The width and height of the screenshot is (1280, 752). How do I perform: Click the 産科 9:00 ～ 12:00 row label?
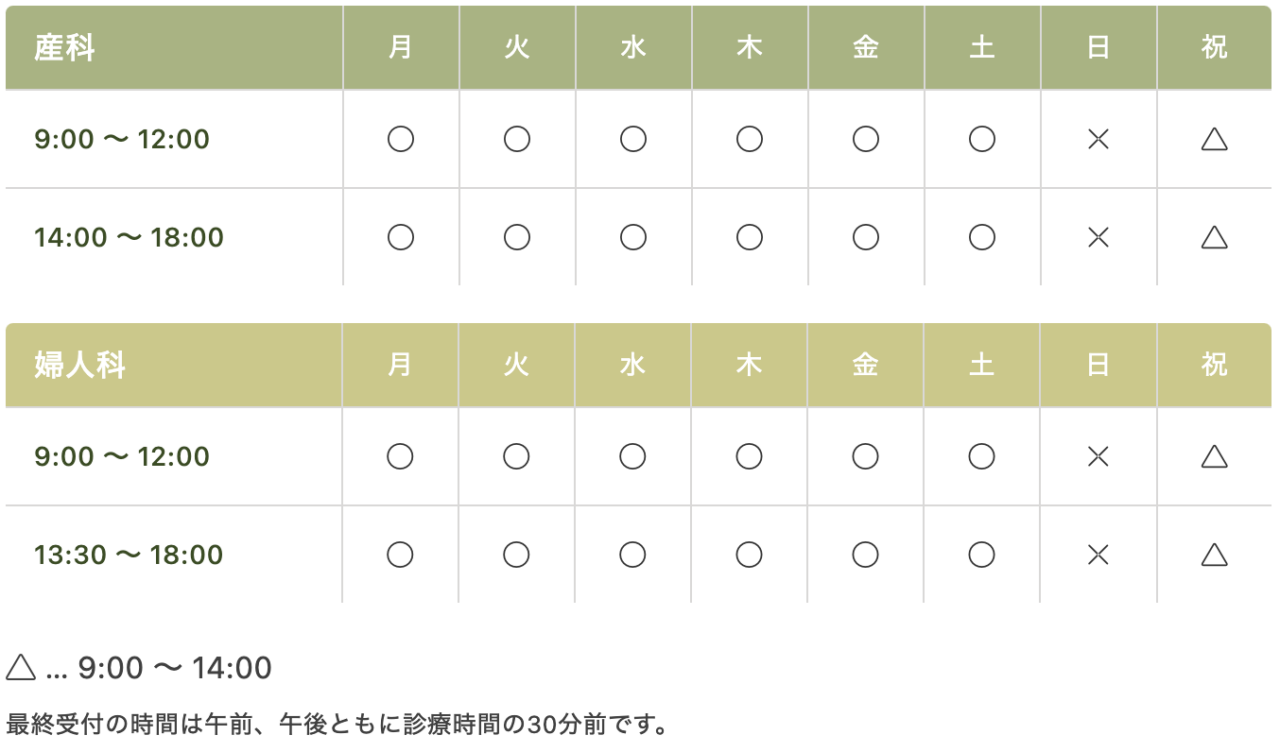click(122, 139)
